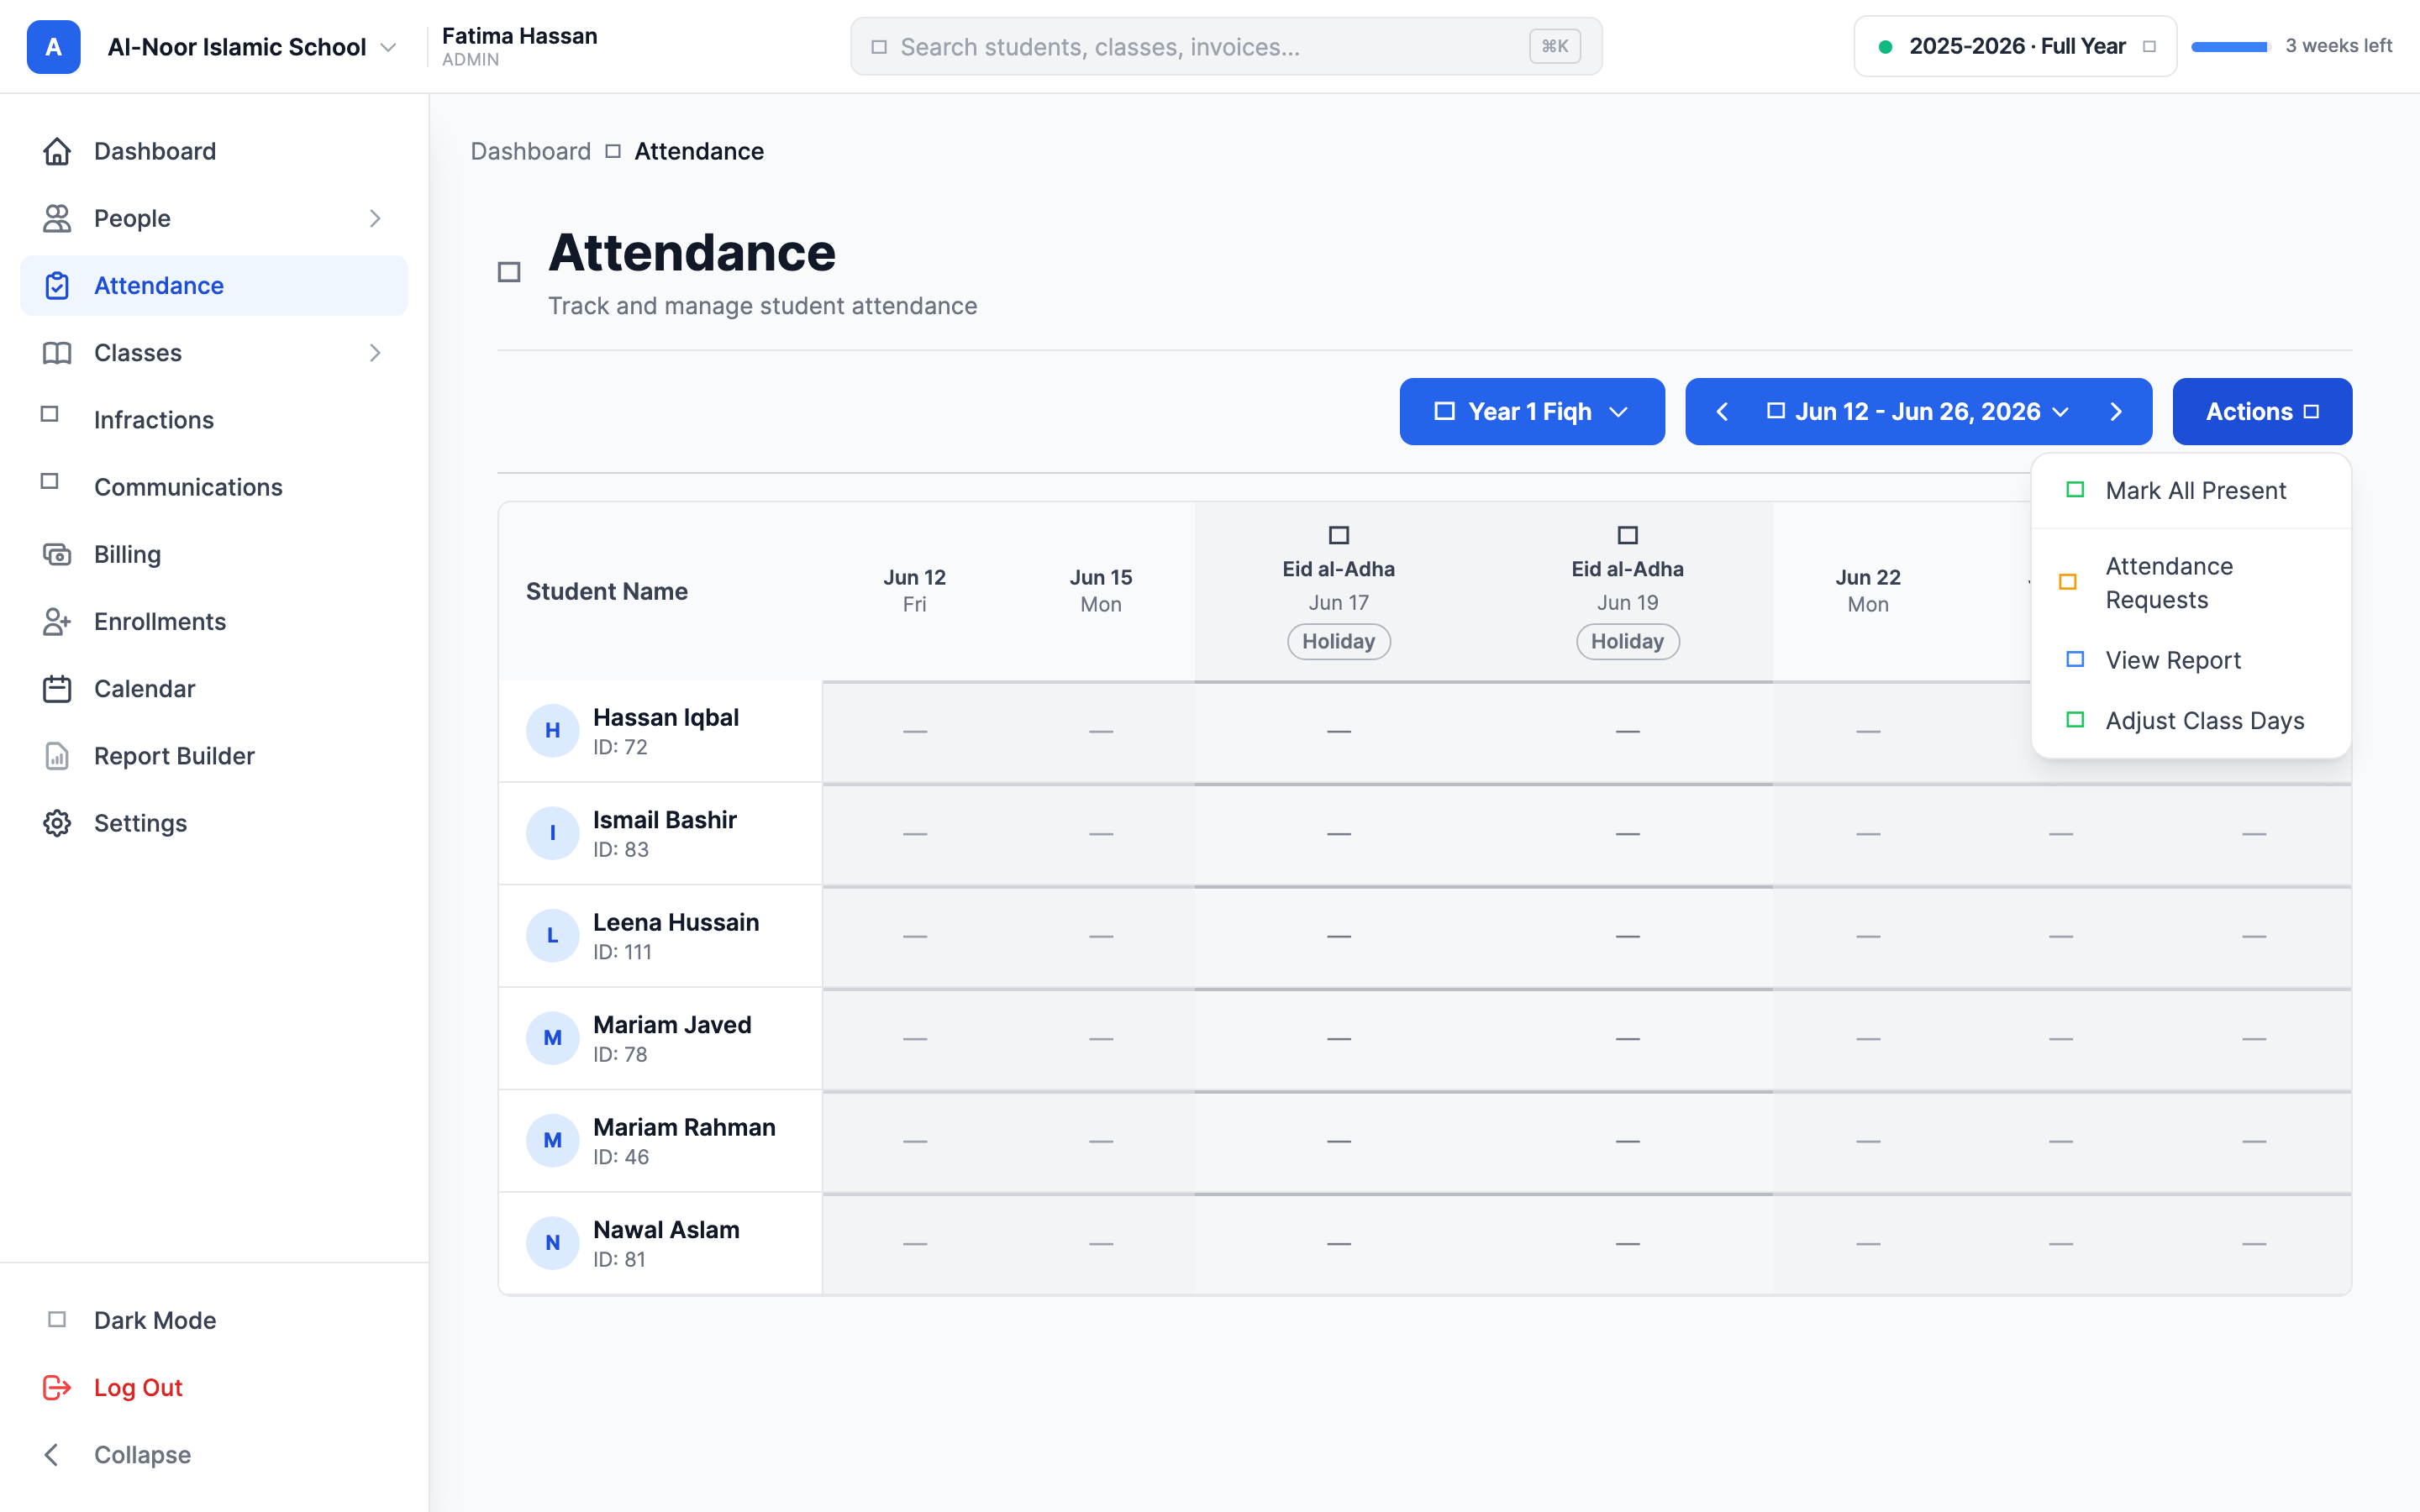The height and width of the screenshot is (1512, 2420).
Task: Click Nawal Aslam's avatar circle
Action: (552, 1243)
